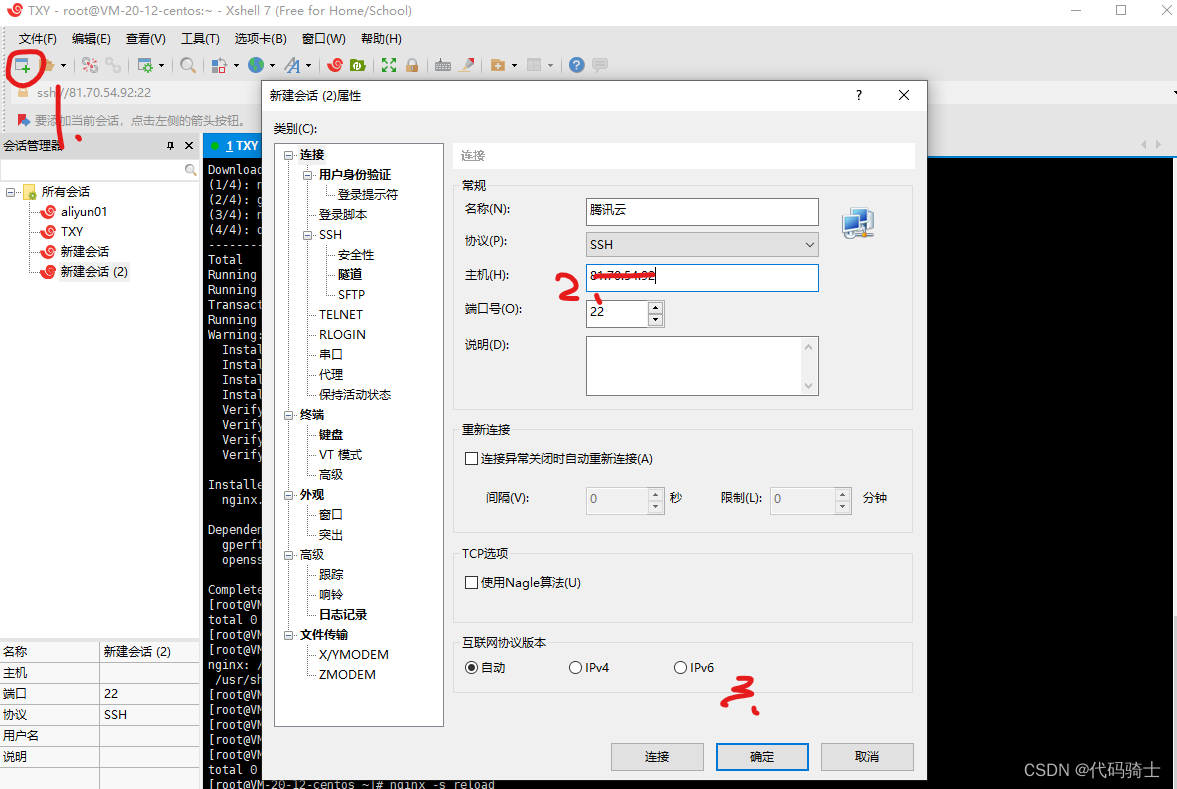The image size is (1177, 789).
Task: Close the session manager panel with X
Action: coord(189,146)
